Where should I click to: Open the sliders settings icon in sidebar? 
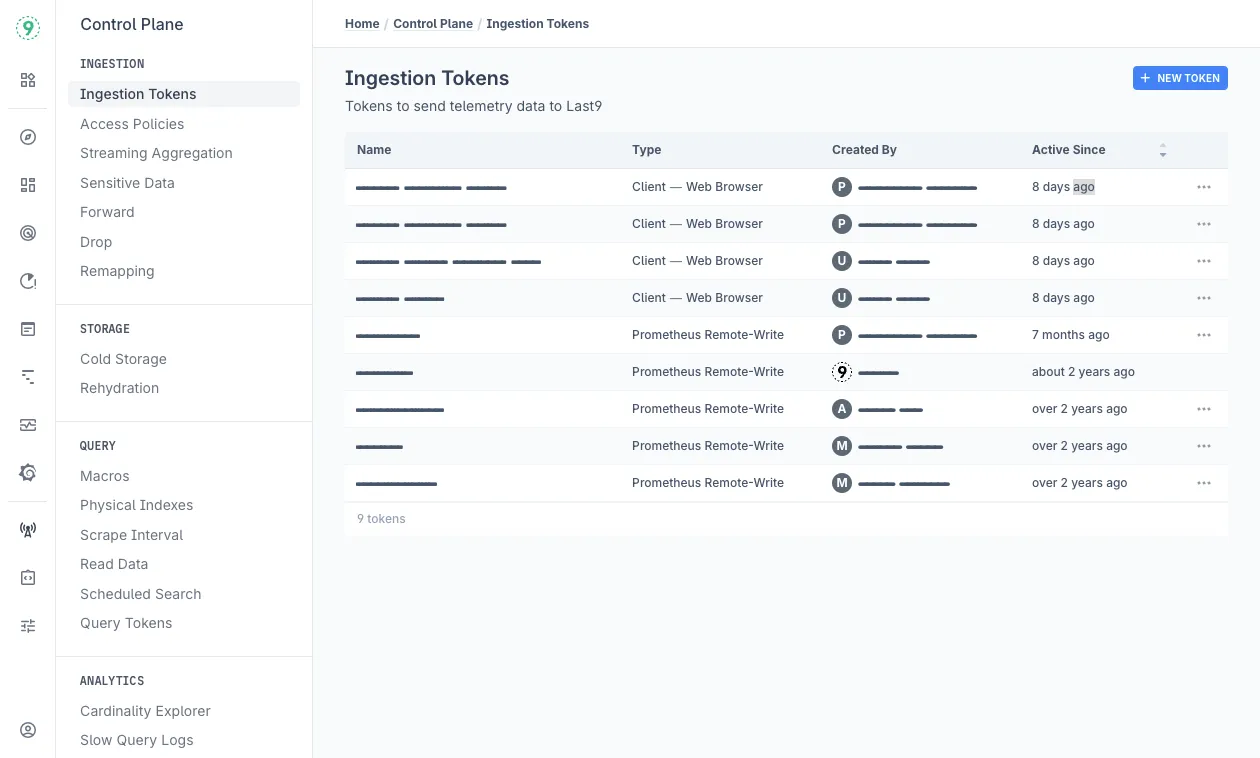[28, 626]
